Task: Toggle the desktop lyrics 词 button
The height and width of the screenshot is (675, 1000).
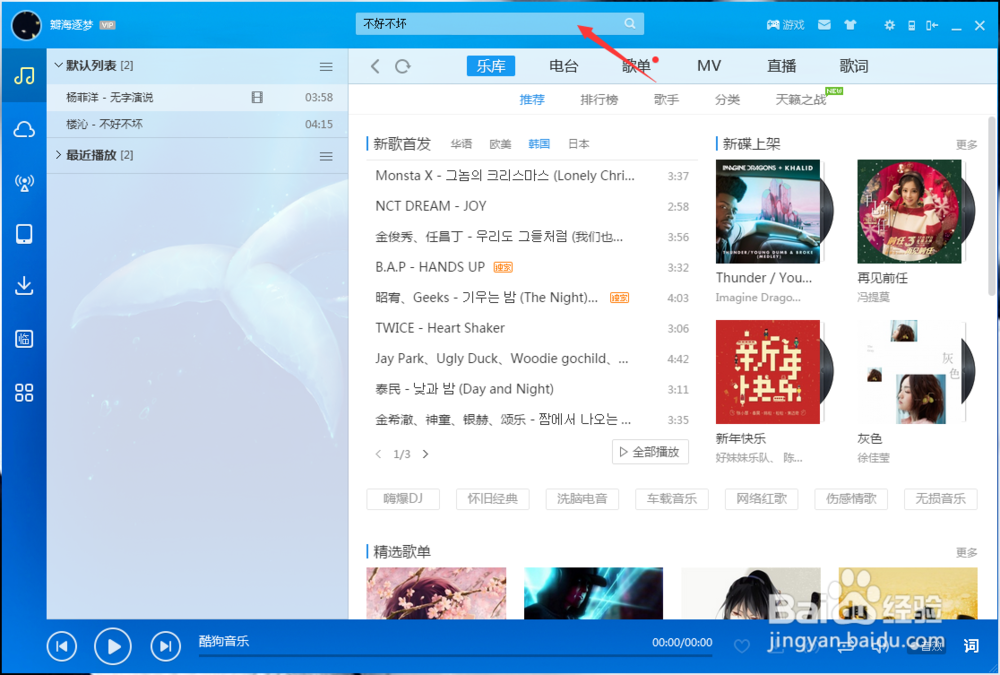Action: (x=971, y=646)
